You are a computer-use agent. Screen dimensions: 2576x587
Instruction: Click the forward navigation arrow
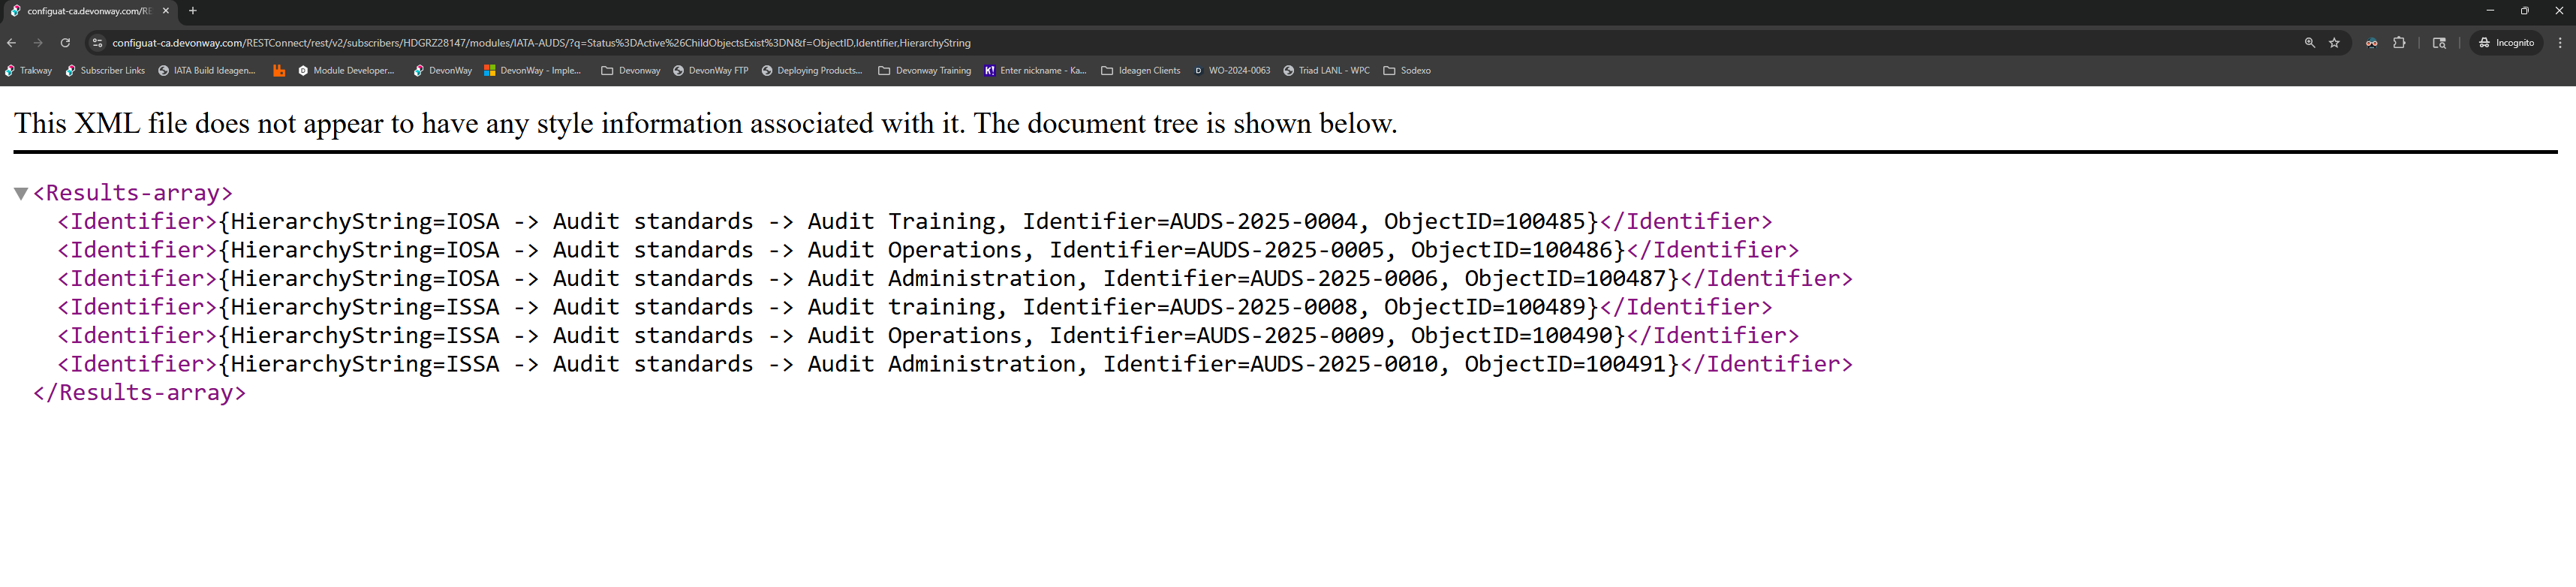38,43
